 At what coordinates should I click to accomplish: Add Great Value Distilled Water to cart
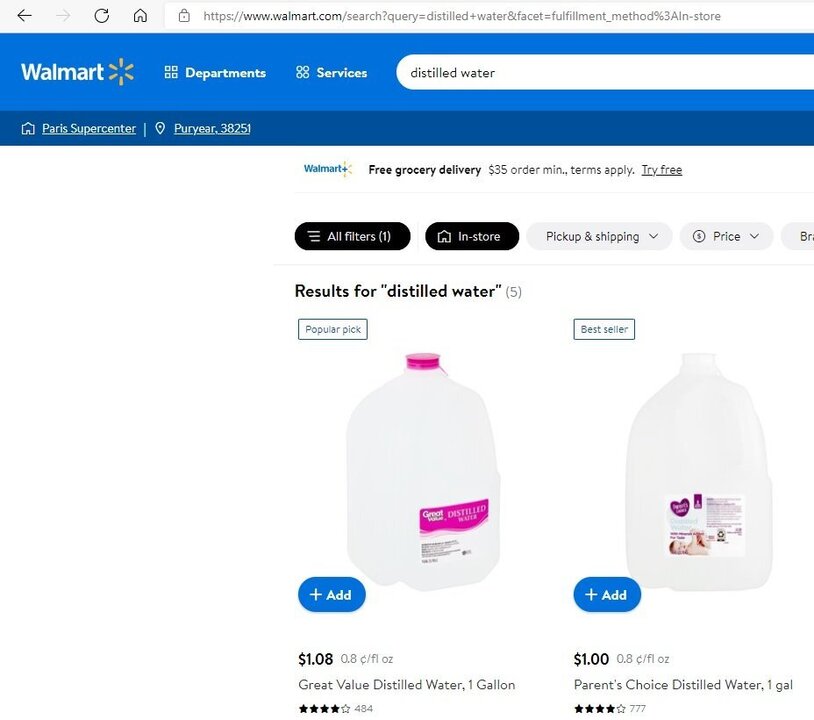331,595
